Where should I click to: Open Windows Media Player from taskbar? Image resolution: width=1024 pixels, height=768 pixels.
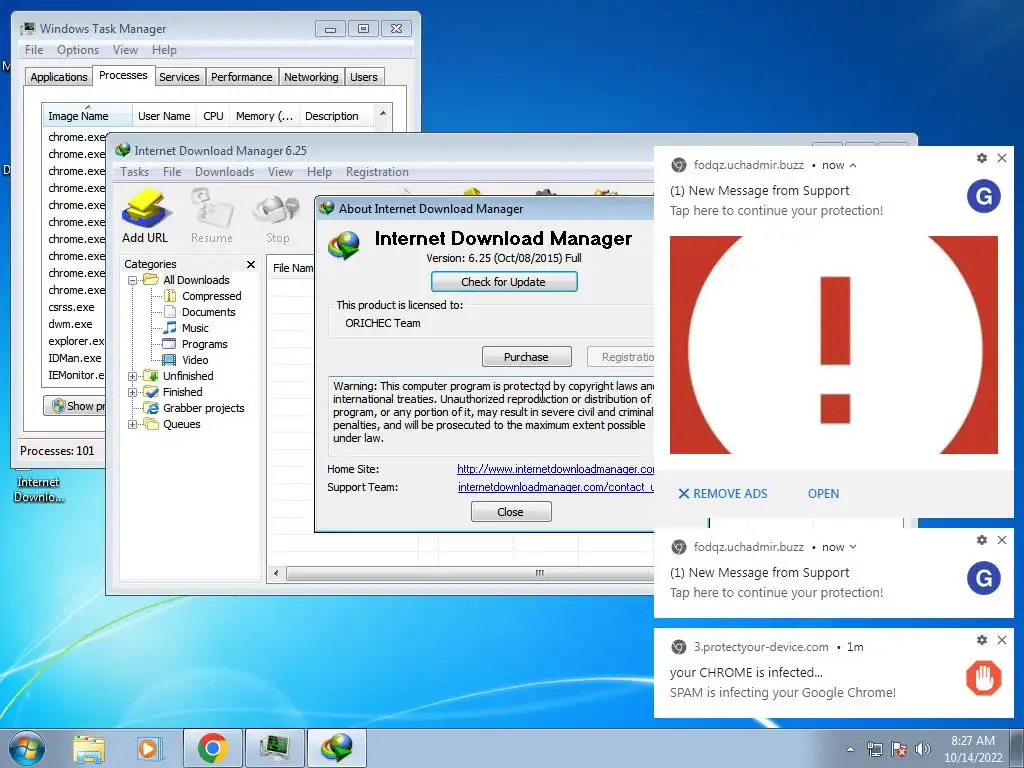point(148,748)
